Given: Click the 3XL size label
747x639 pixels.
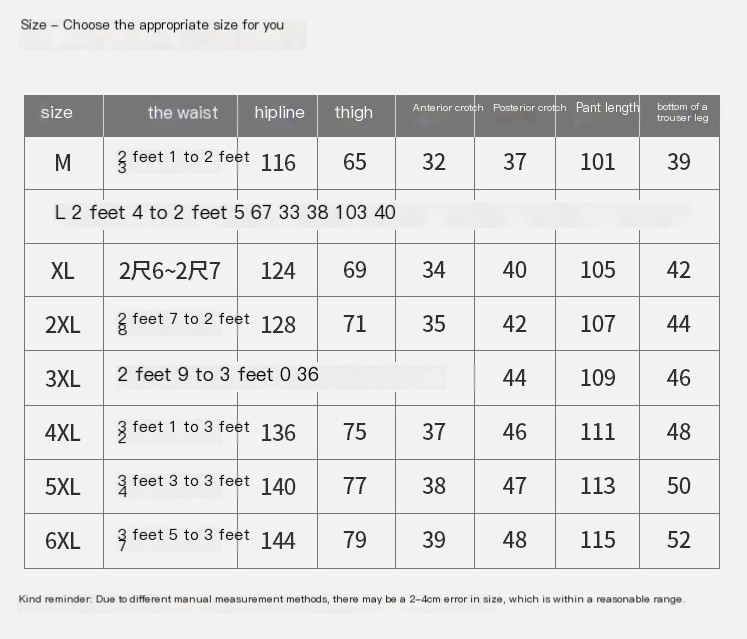Looking at the screenshot, I should pyautogui.click(x=63, y=379).
